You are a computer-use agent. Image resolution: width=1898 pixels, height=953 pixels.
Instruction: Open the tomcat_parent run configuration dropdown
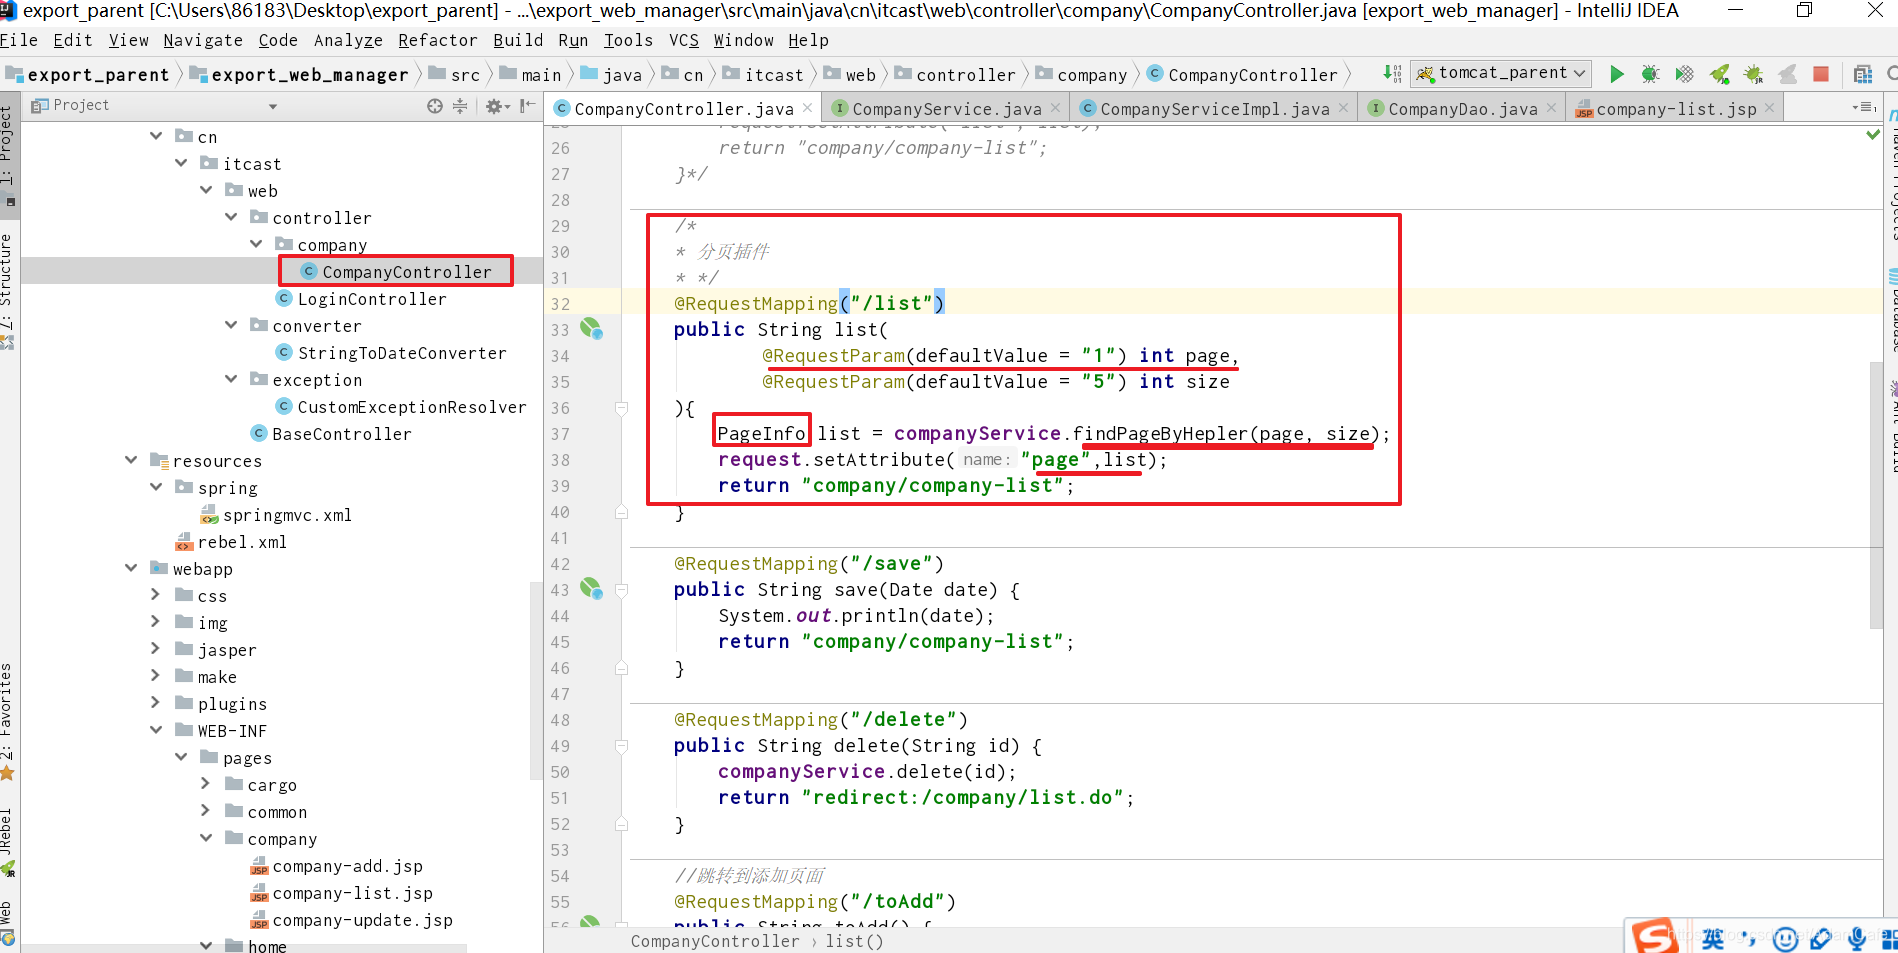click(x=1501, y=73)
